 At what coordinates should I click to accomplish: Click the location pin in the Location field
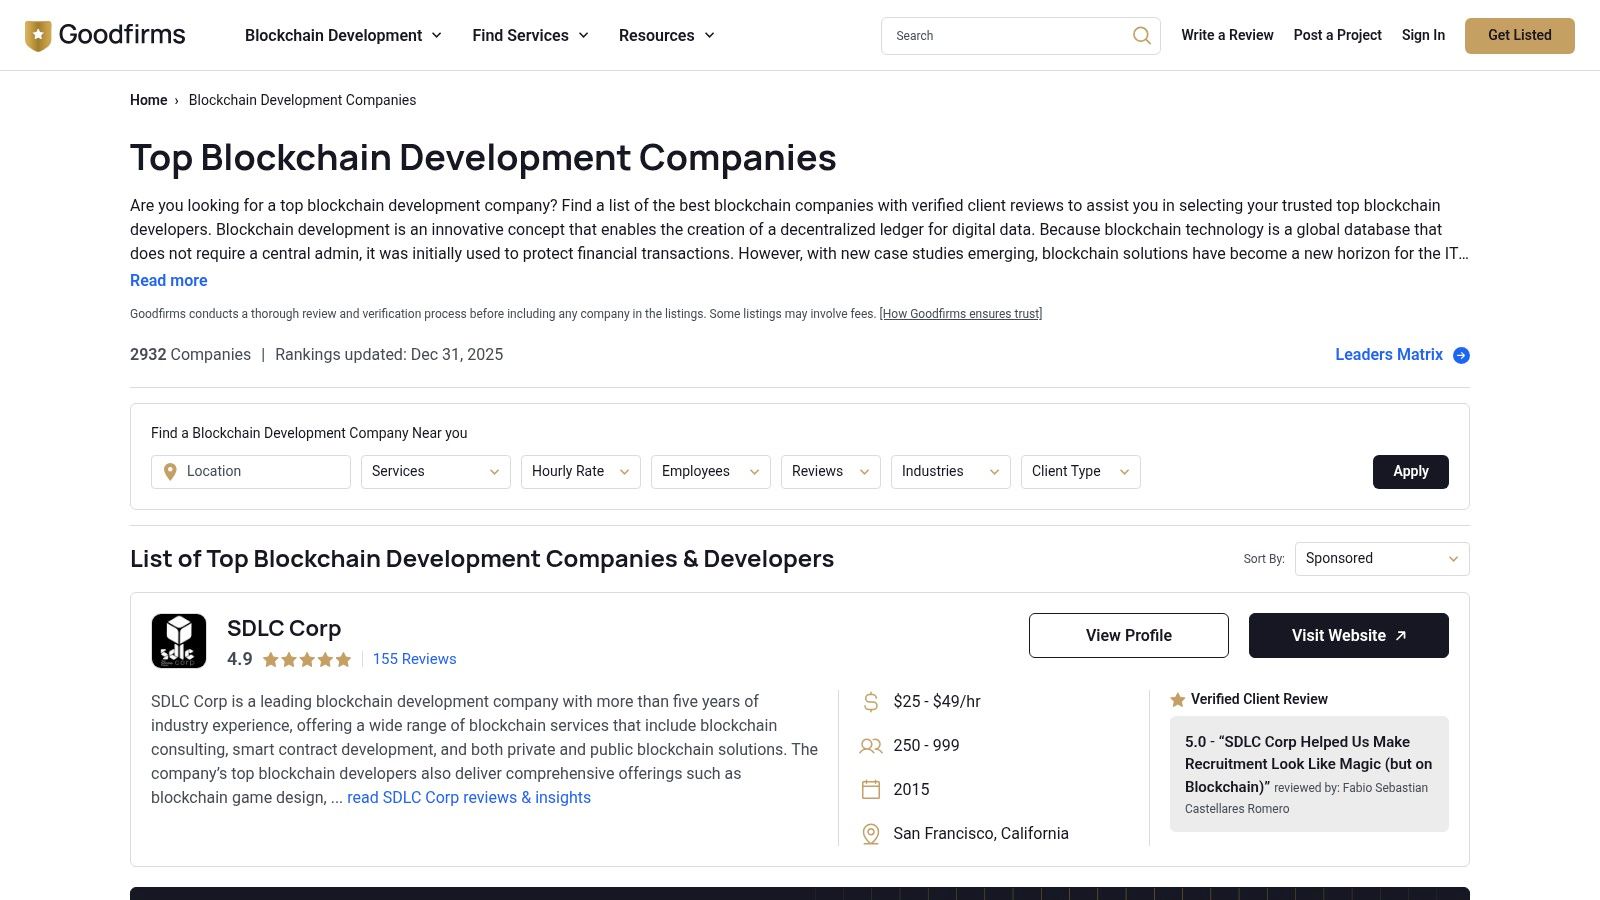(170, 472)
